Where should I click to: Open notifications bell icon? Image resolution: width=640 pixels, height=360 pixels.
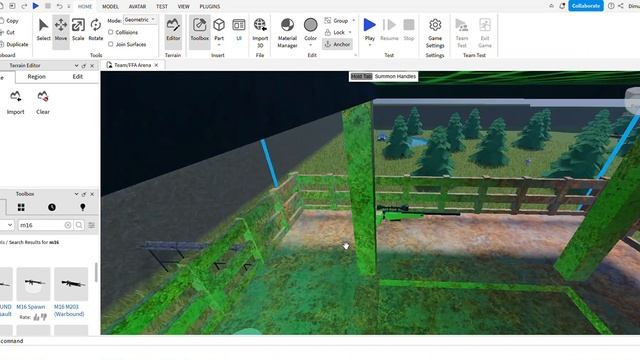tap(562, 6)
